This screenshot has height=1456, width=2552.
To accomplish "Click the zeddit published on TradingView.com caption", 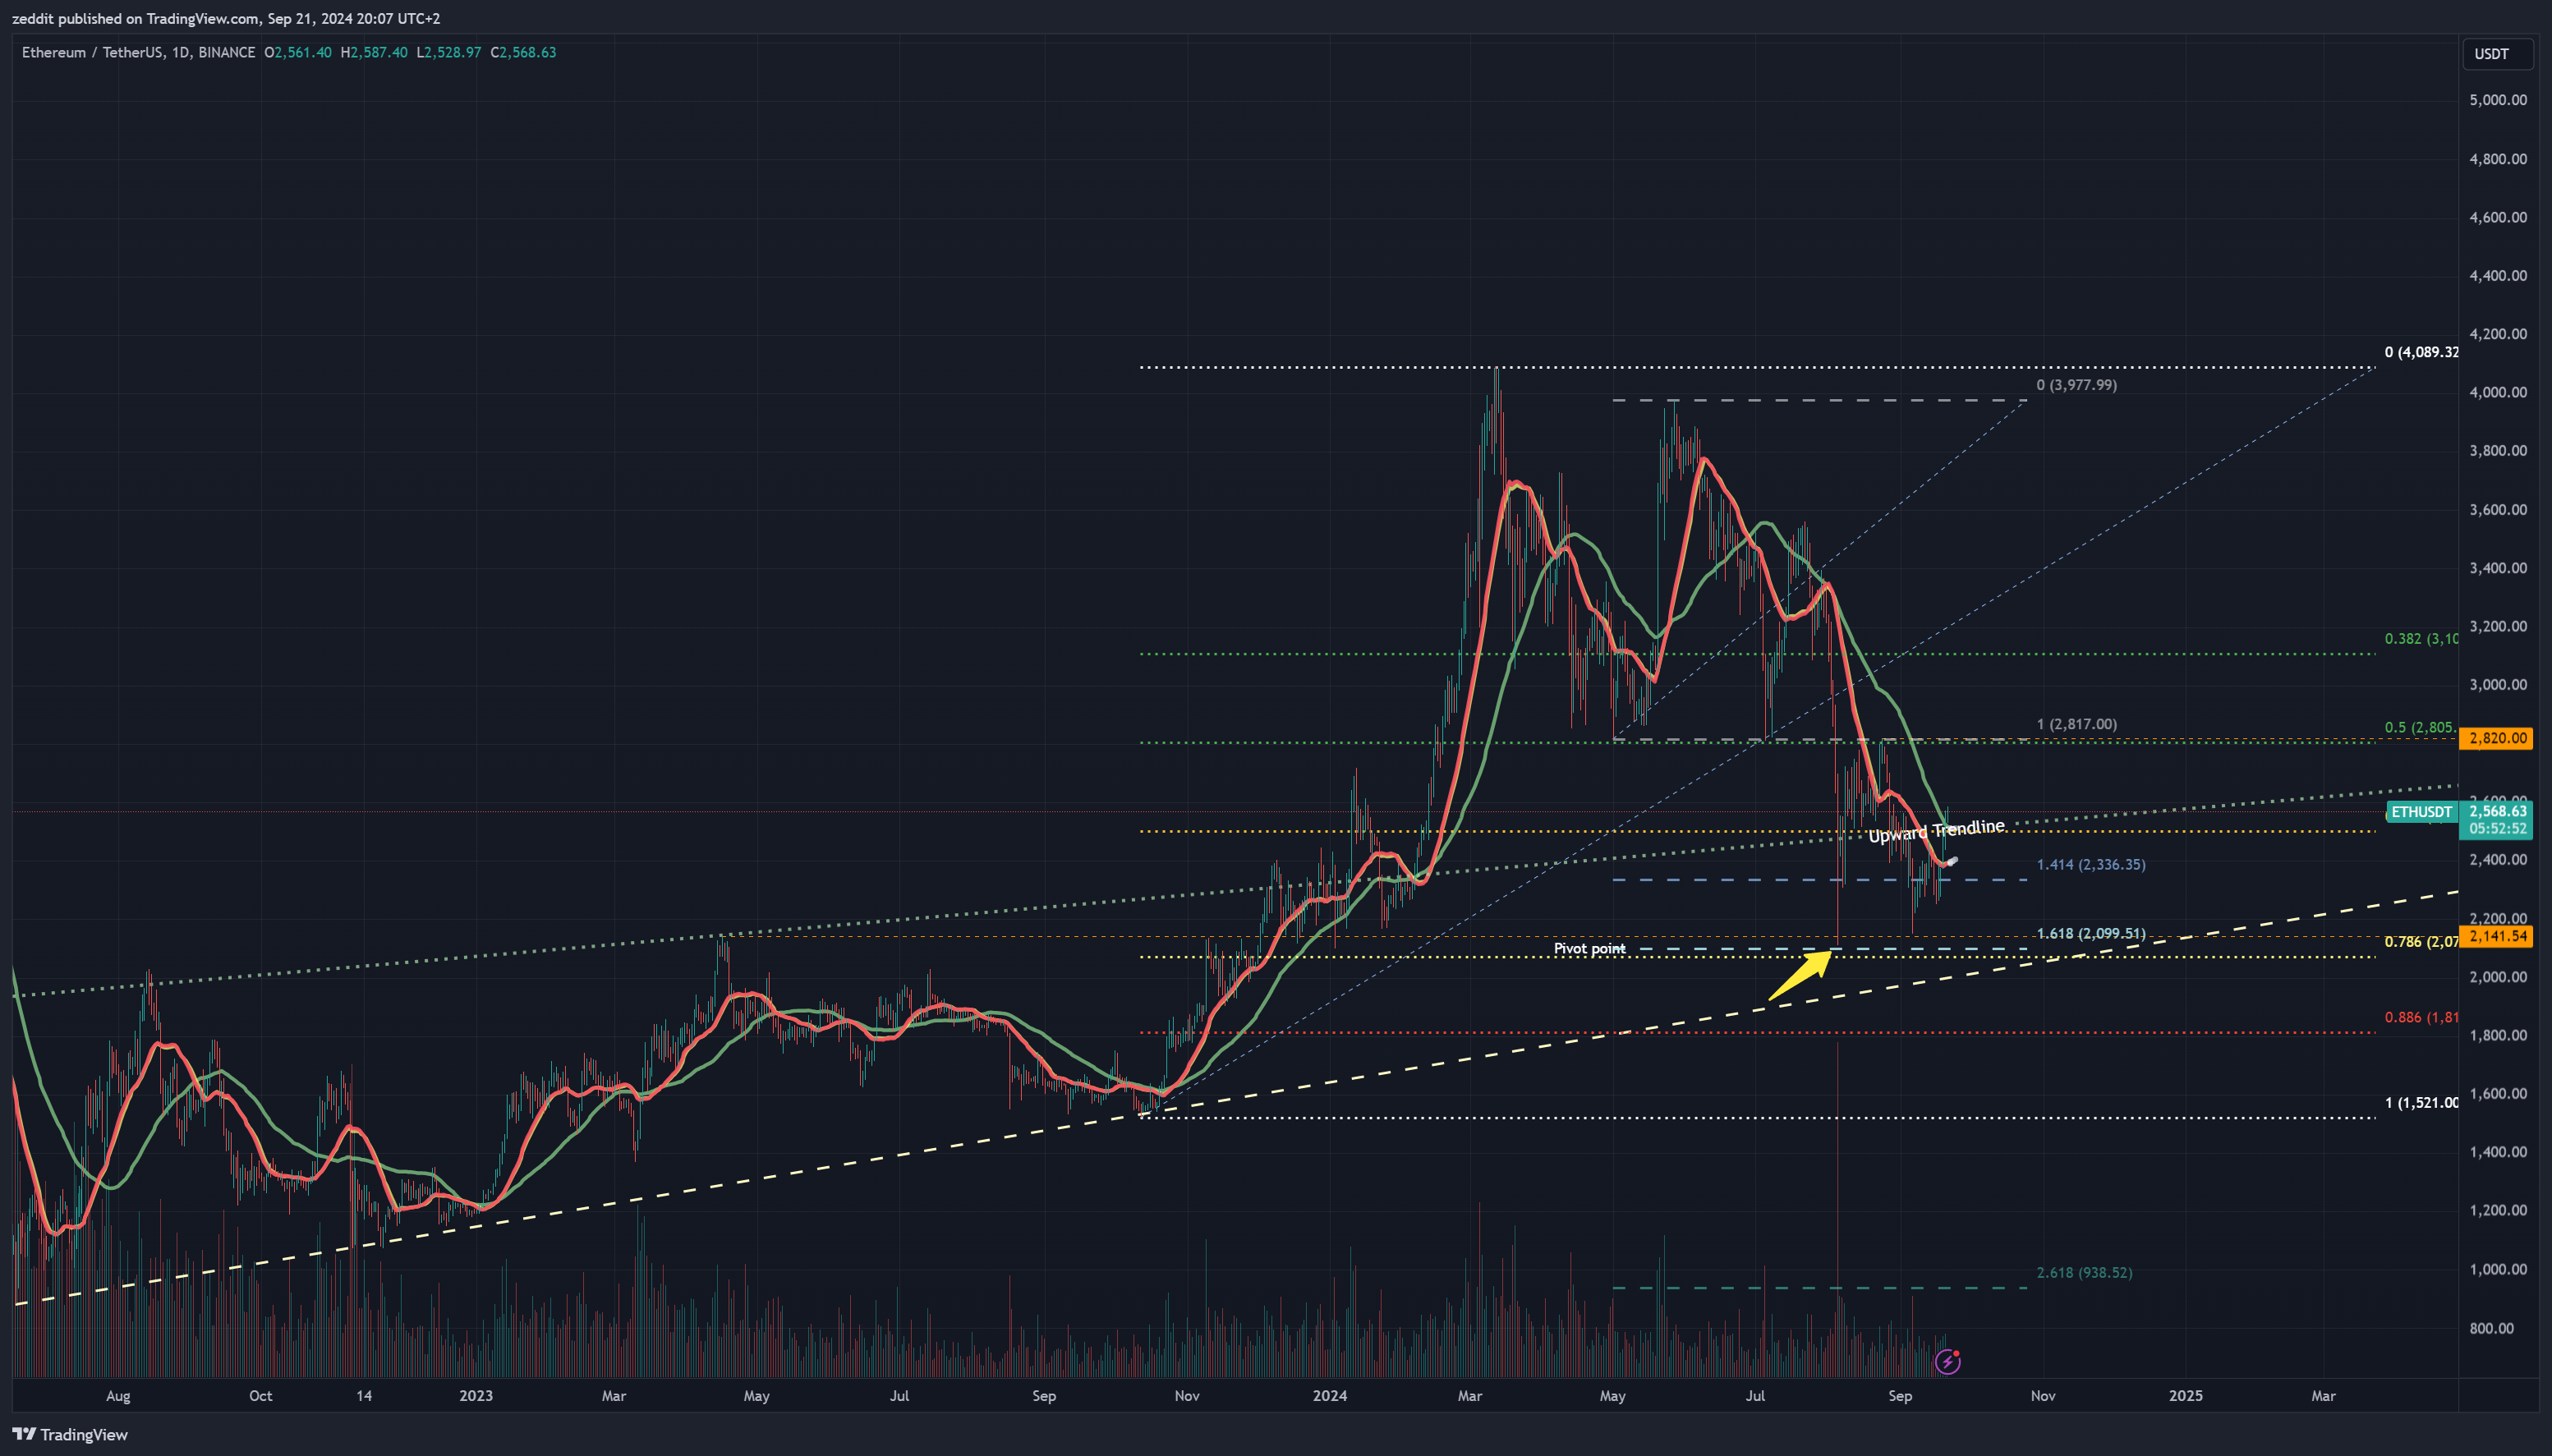I will 226,18.
